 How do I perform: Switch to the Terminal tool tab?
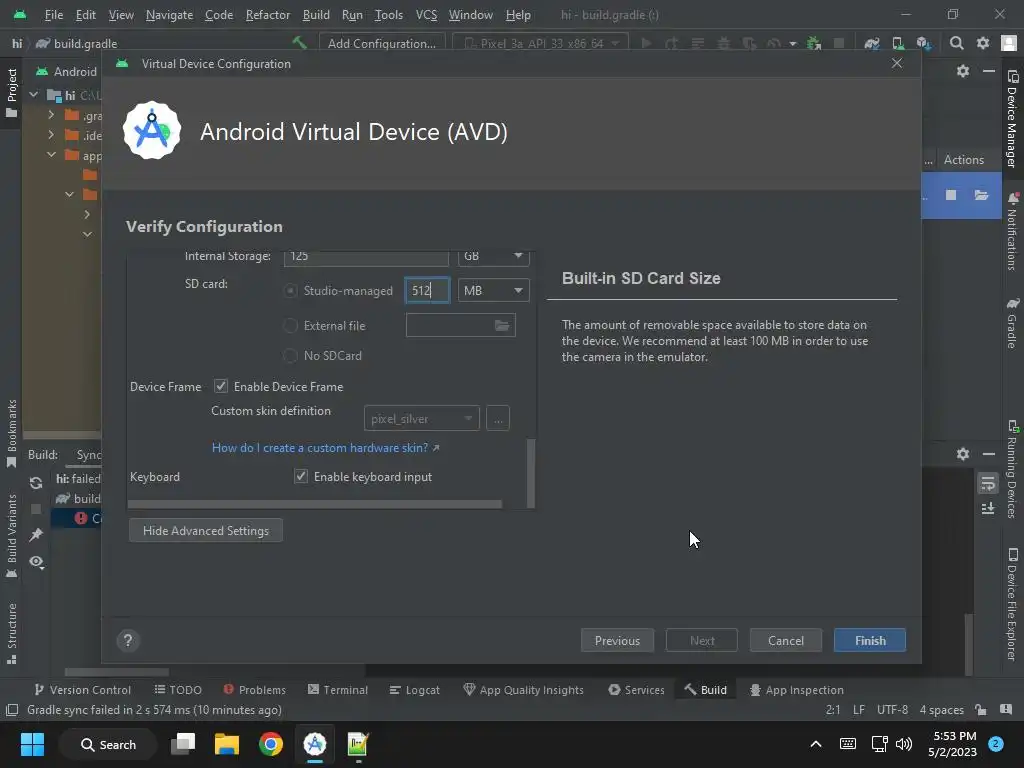tap(338, 690)
